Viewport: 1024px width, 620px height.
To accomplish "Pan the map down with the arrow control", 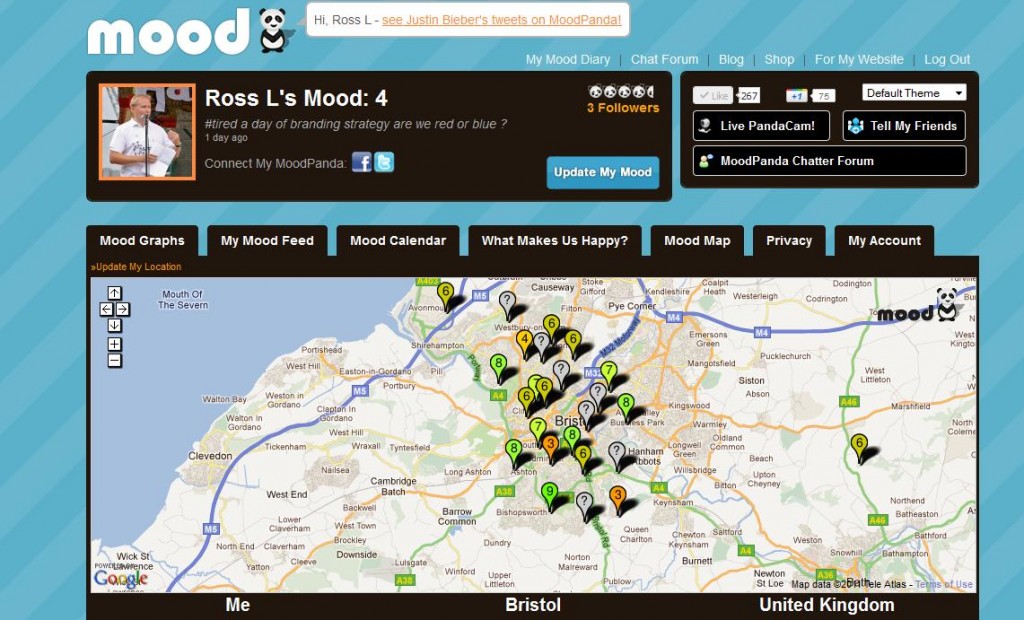I will point(114,325).
